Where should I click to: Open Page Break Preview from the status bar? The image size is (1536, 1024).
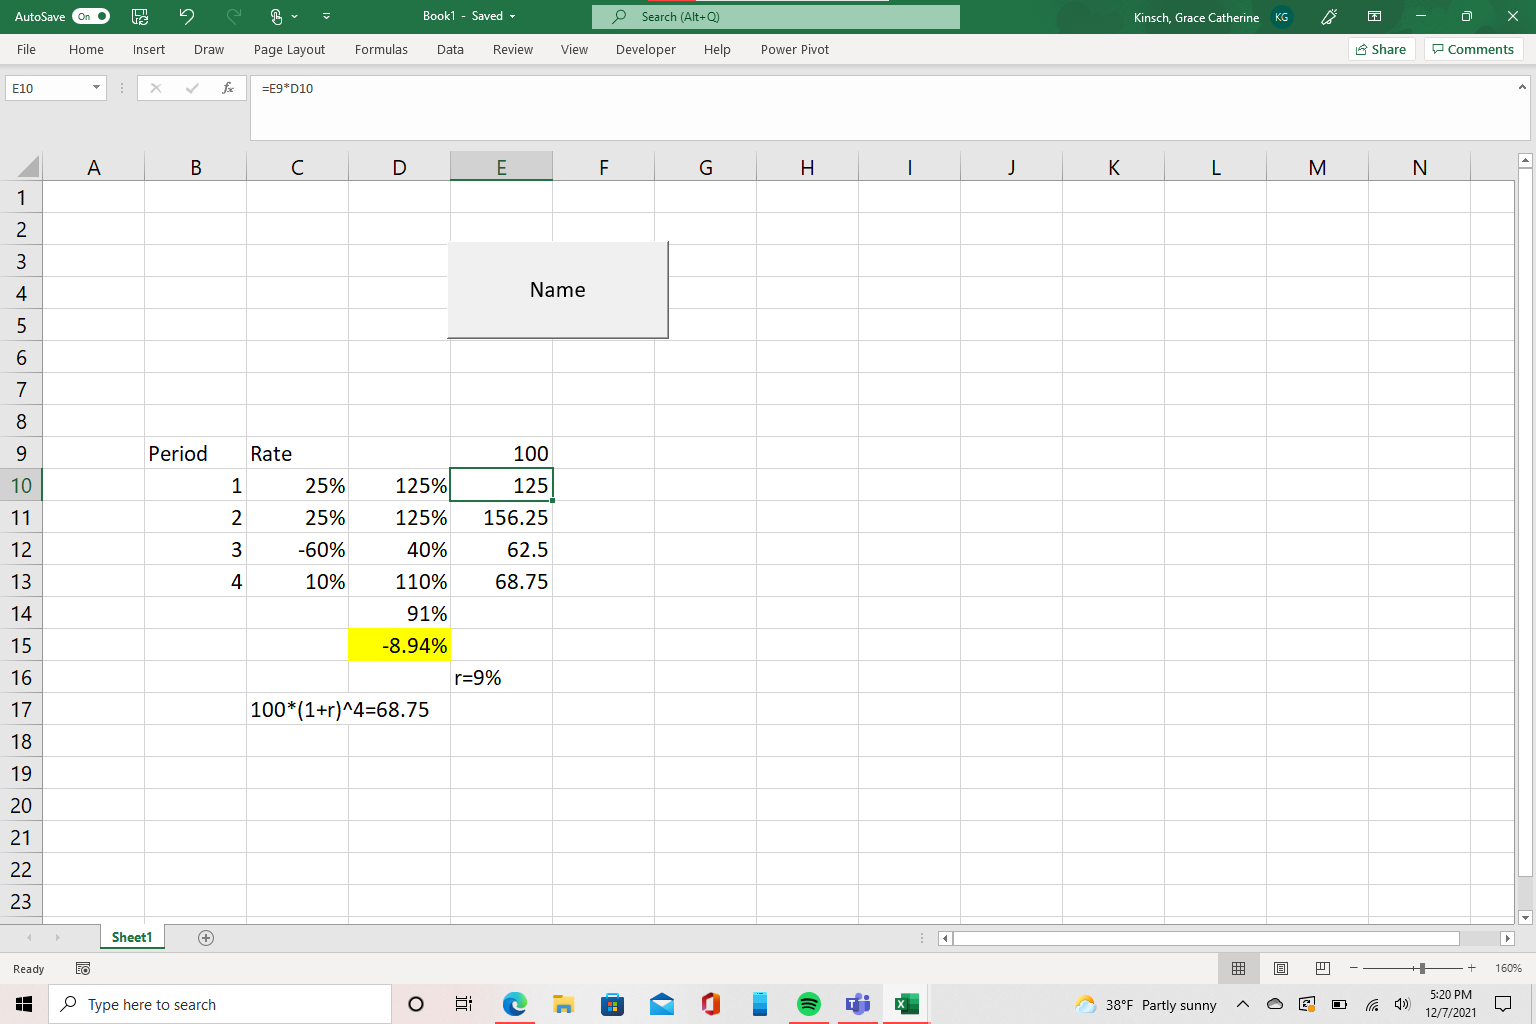pyautogui.click(x=1322, y=968)
